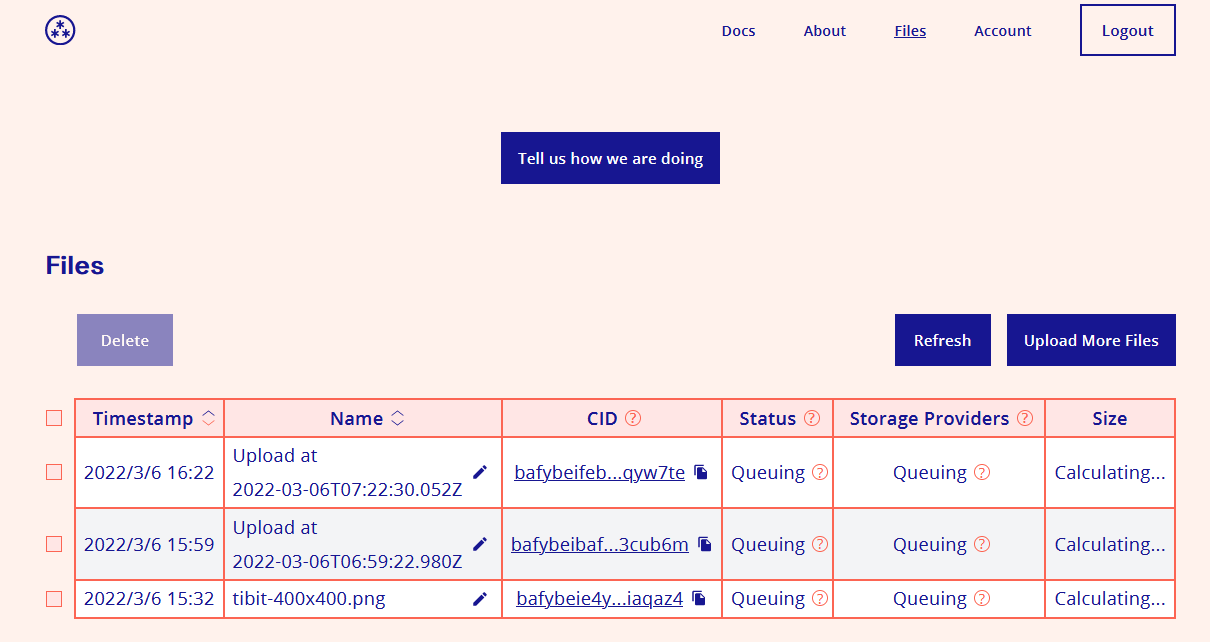Tick the select-all checkbox in table header
The image size is (1210, 642).
pos(54,419)
